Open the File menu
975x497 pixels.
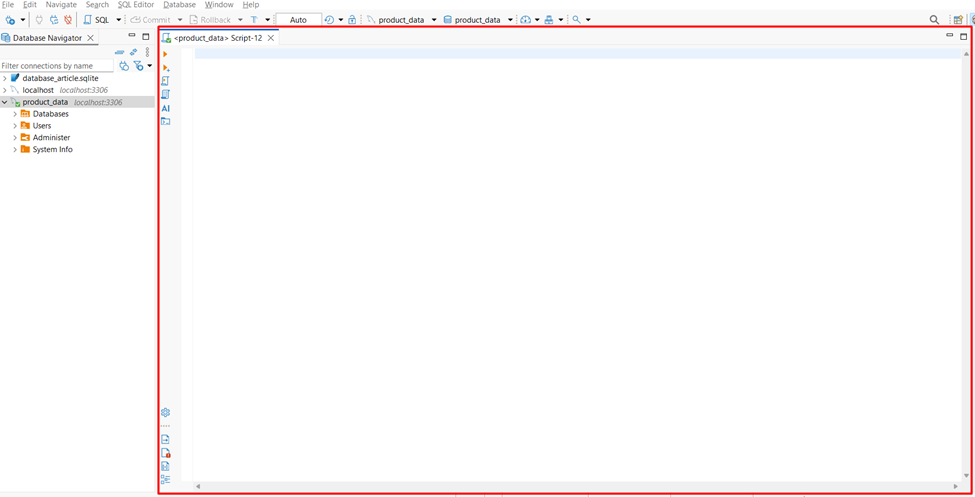8,4
